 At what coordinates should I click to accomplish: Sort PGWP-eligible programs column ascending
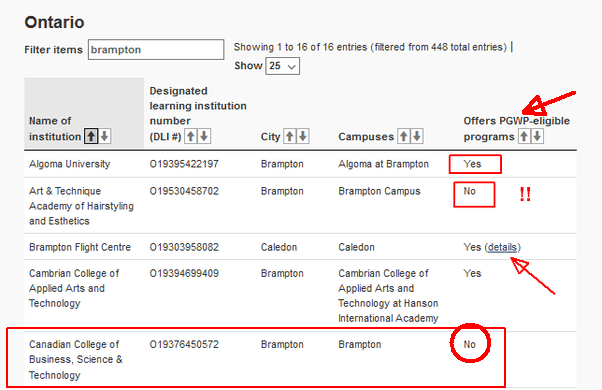click(x=524, y=136)
